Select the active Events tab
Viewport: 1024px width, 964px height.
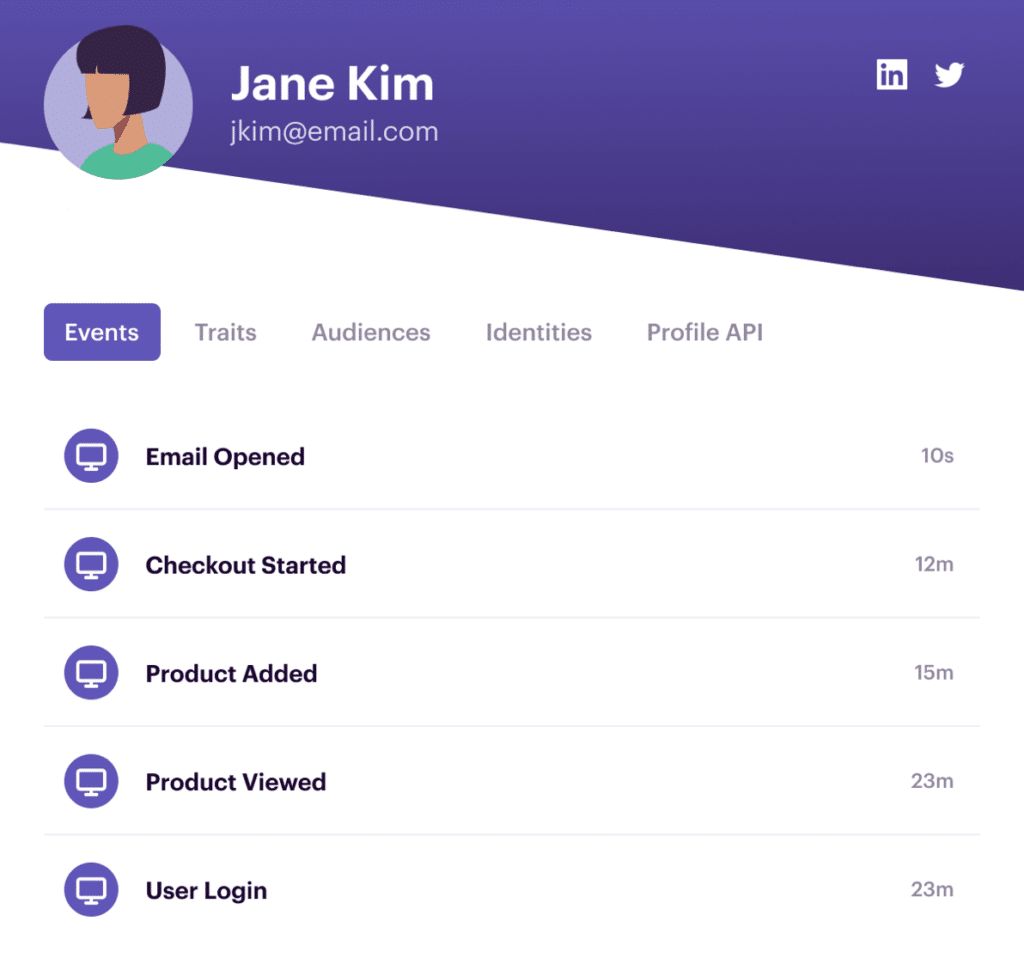click(102, 332)
